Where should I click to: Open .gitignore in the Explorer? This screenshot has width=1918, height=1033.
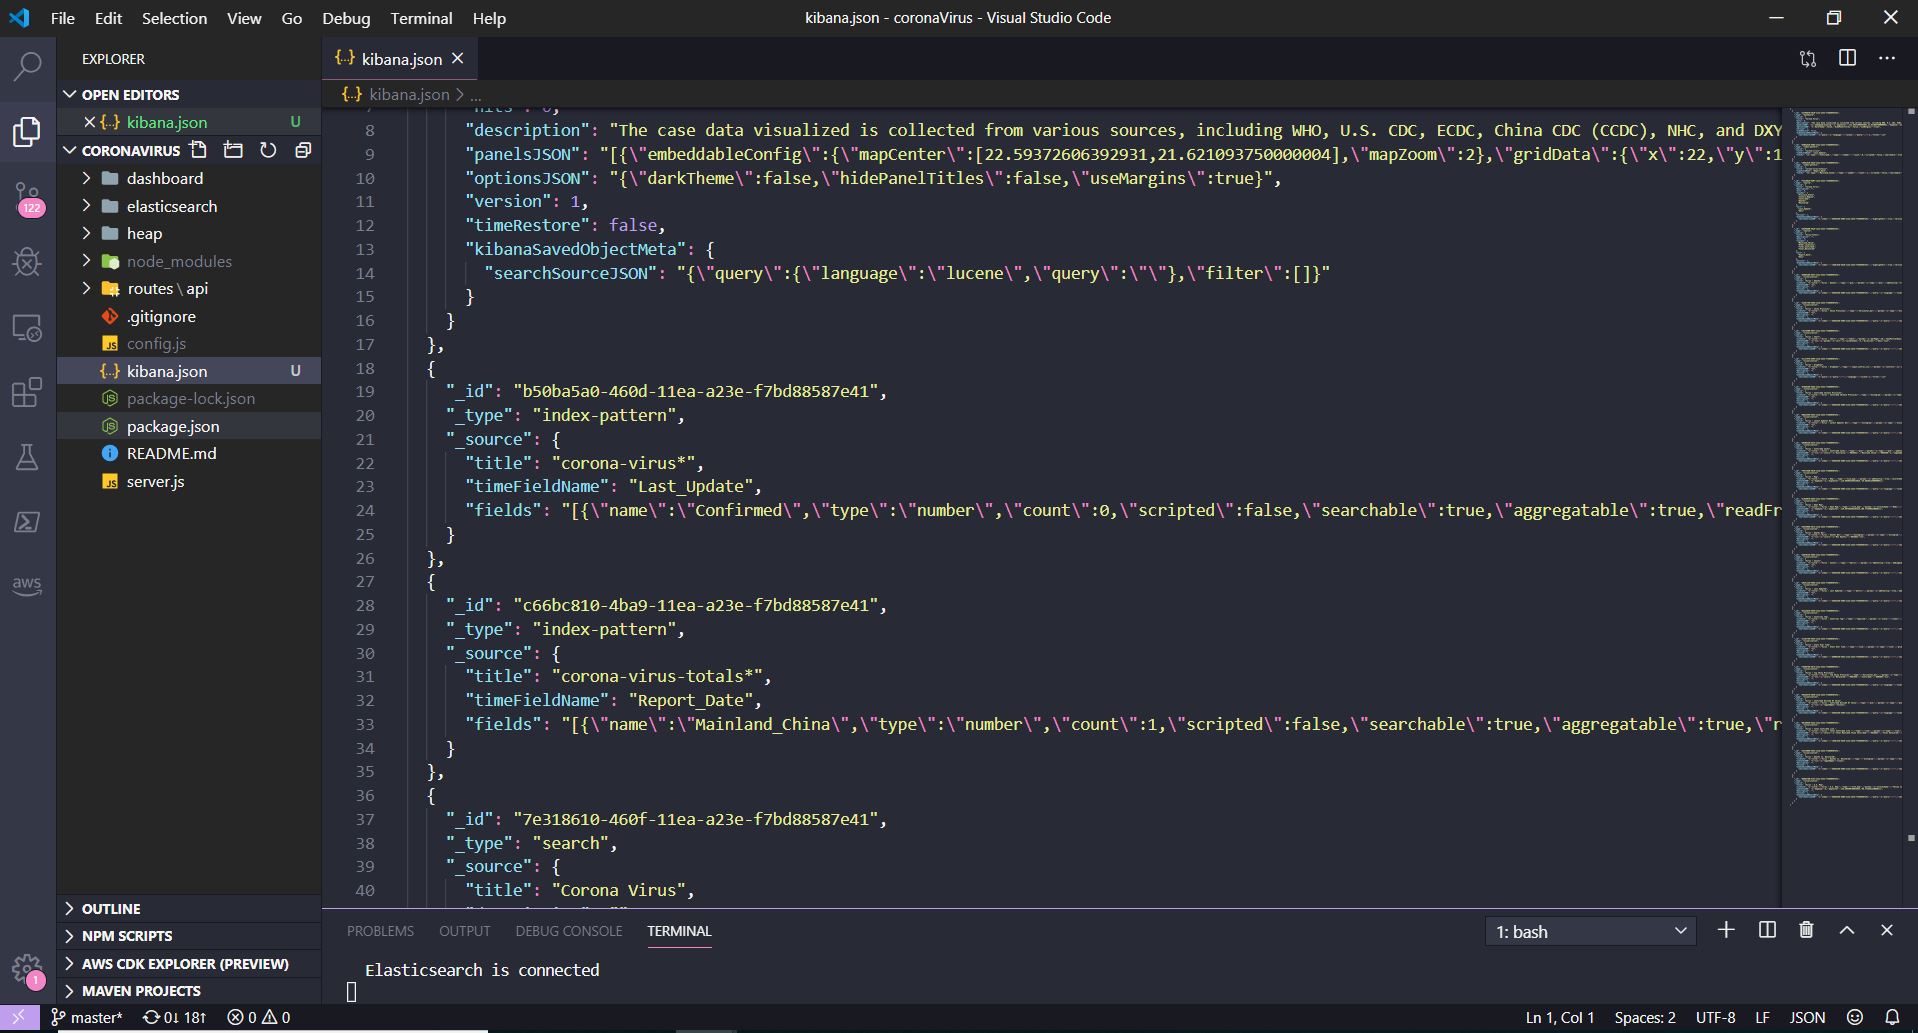189,316
